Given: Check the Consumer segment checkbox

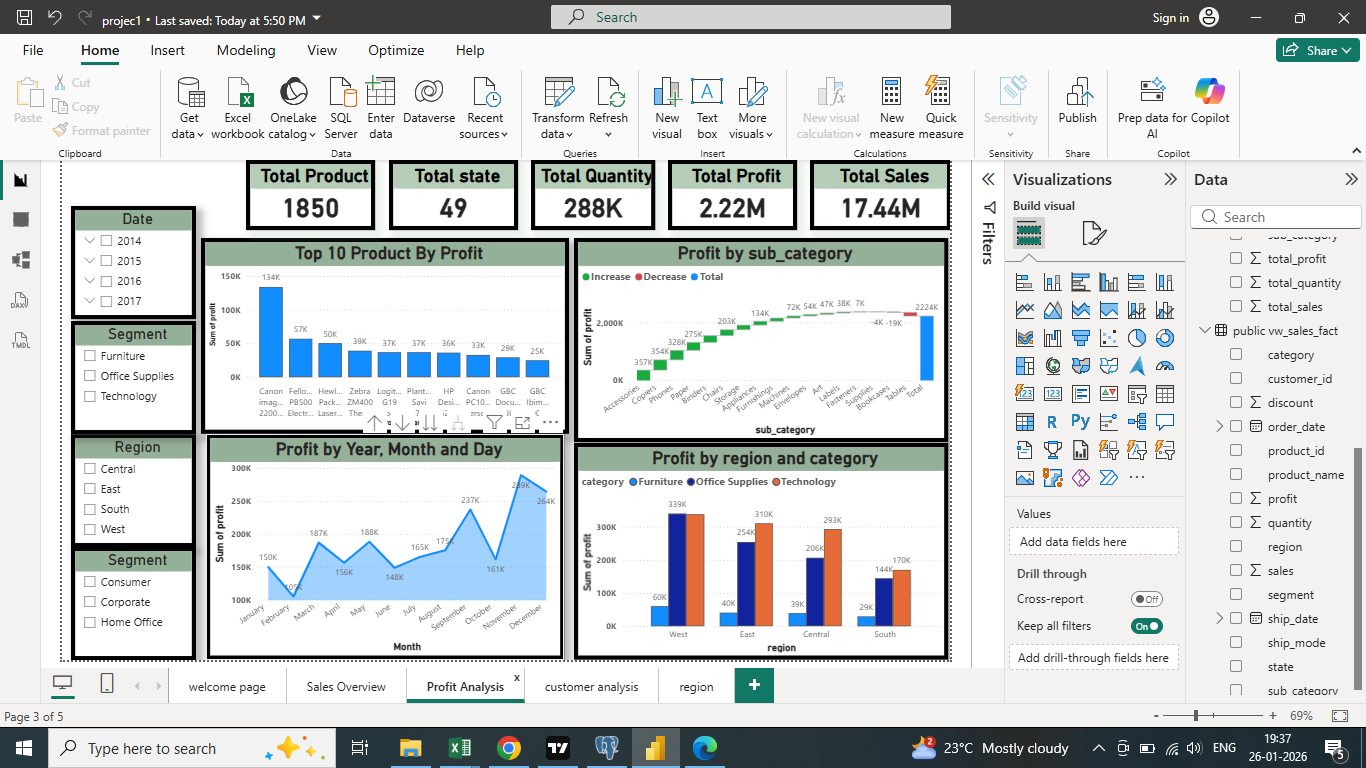Looking at the screenshot, I should [91, 582].
